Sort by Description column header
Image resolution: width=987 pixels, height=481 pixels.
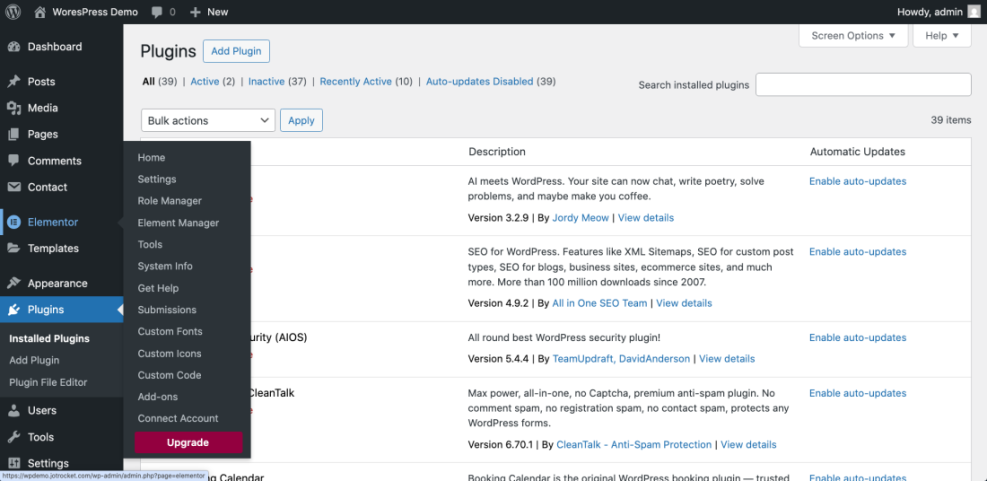click(497, 152)
